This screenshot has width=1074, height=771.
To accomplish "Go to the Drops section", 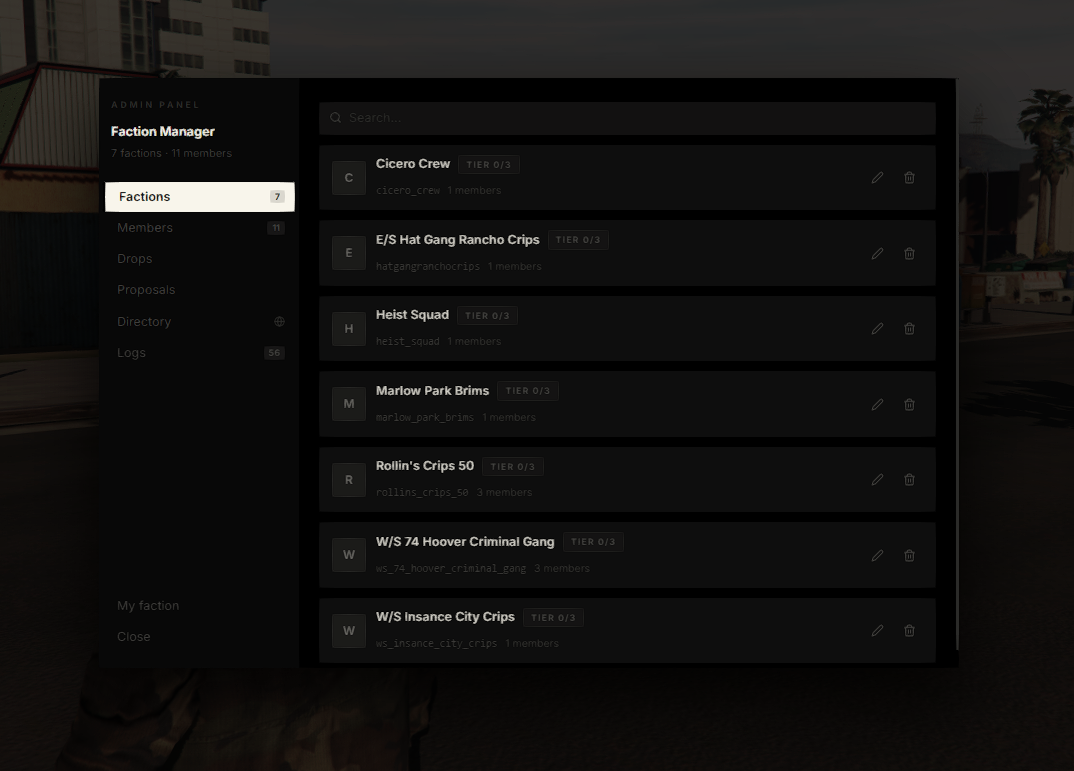I will pos(200,259).
